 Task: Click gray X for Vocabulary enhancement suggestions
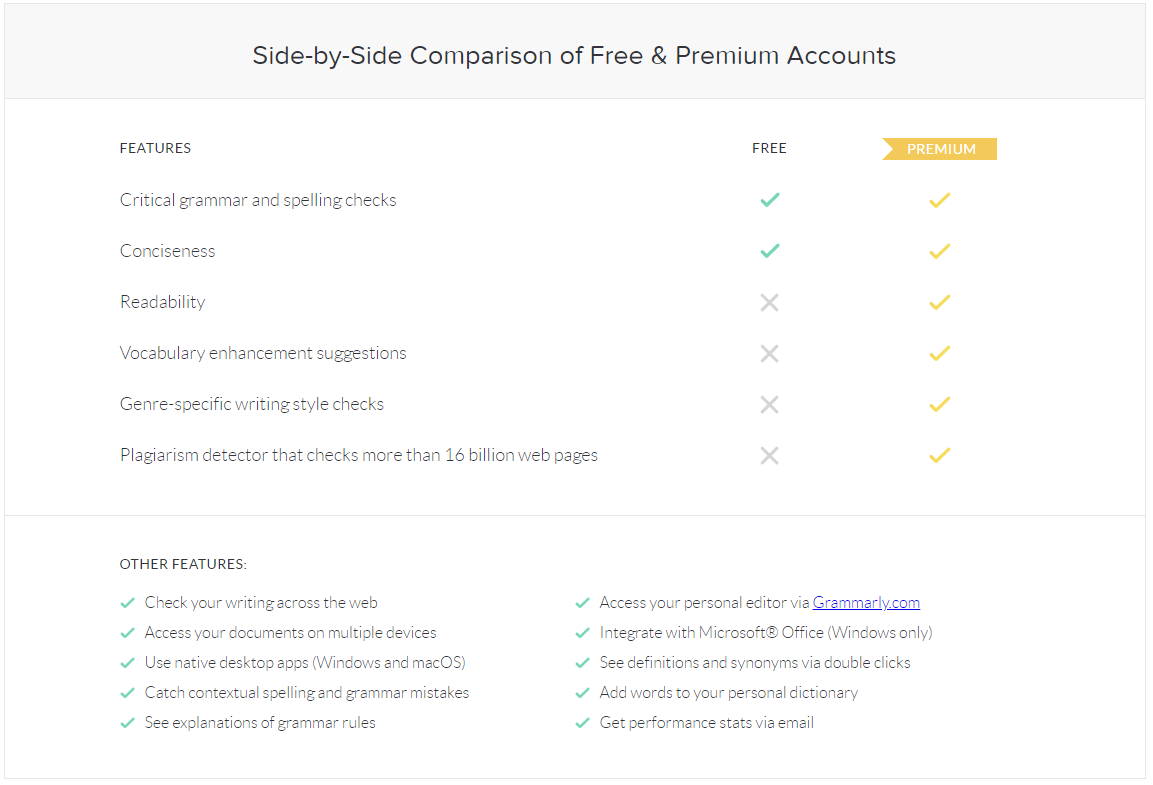[769, 353]
